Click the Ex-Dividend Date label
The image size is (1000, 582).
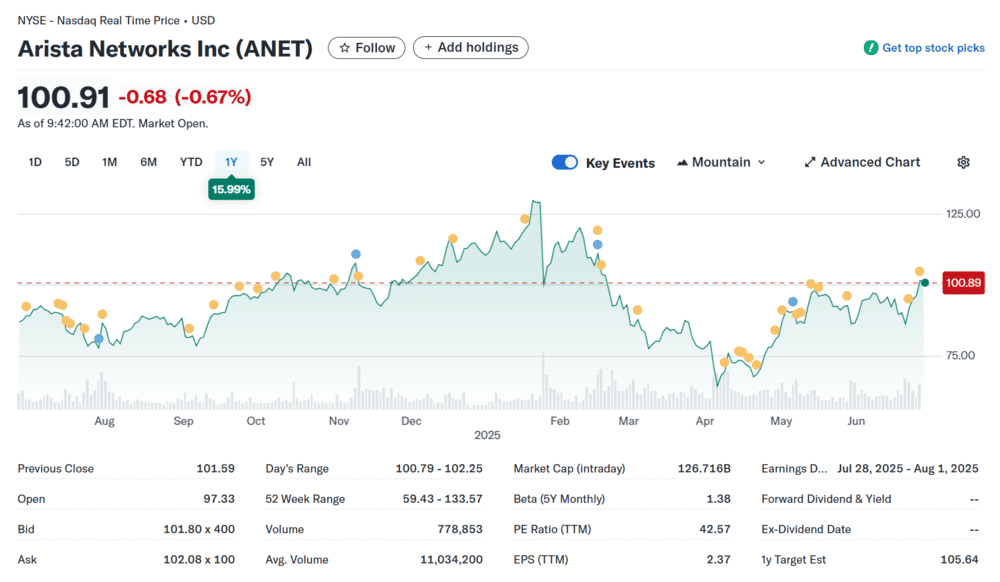(x=806, y=529)
